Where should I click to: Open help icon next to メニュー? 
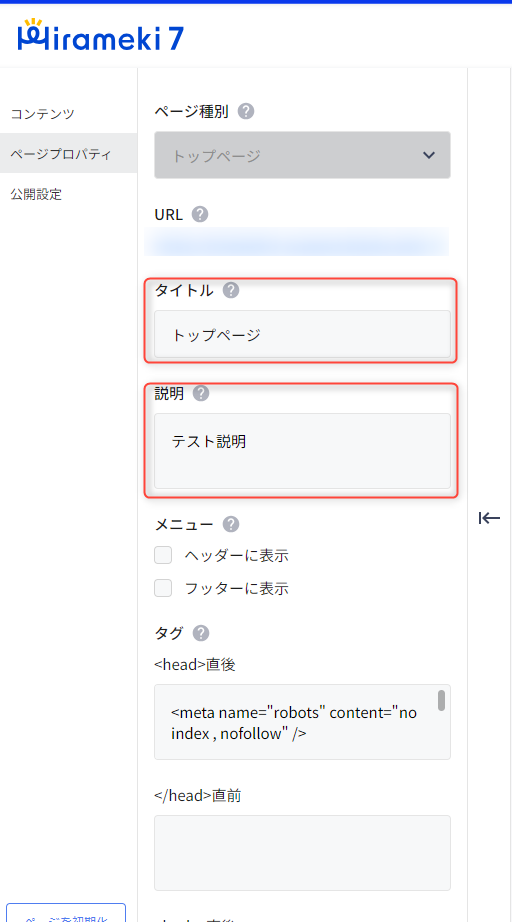231,525
